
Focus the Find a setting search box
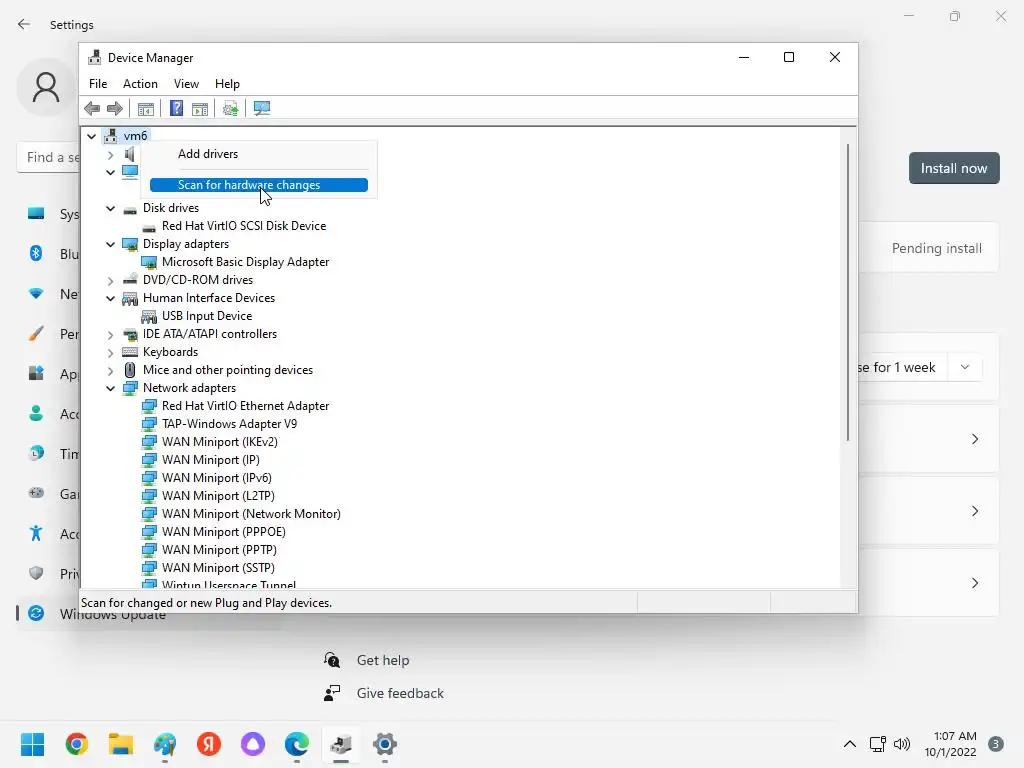(x=48, y=157)
